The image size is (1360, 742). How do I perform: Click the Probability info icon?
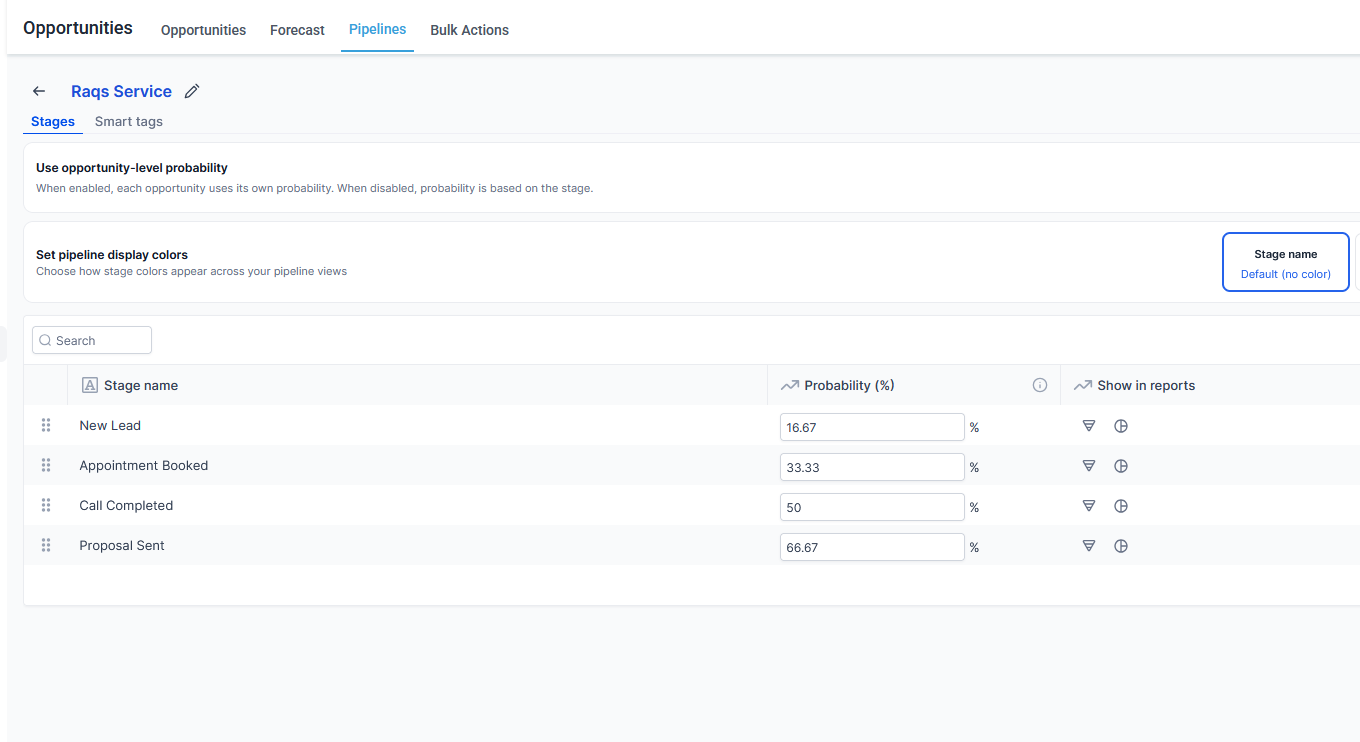(1040, 385)
